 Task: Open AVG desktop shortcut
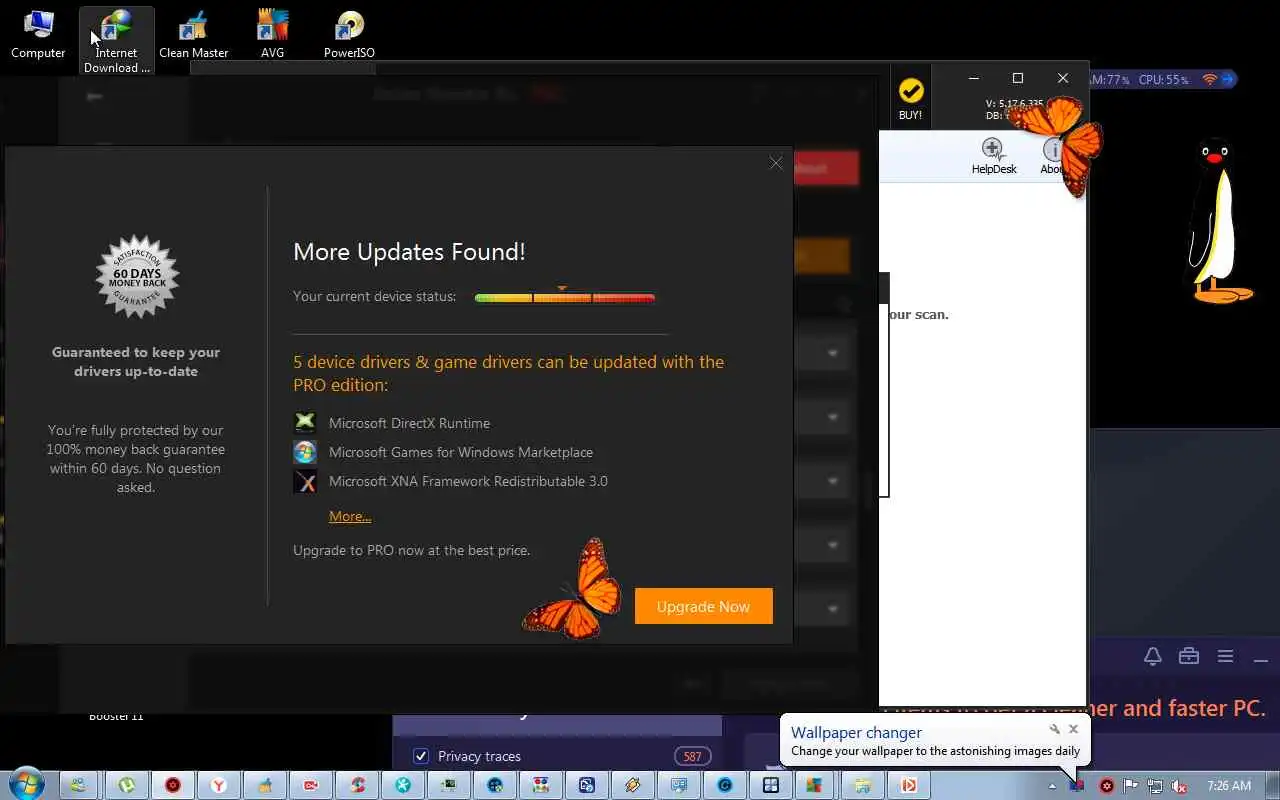click(x=272, y=35)
